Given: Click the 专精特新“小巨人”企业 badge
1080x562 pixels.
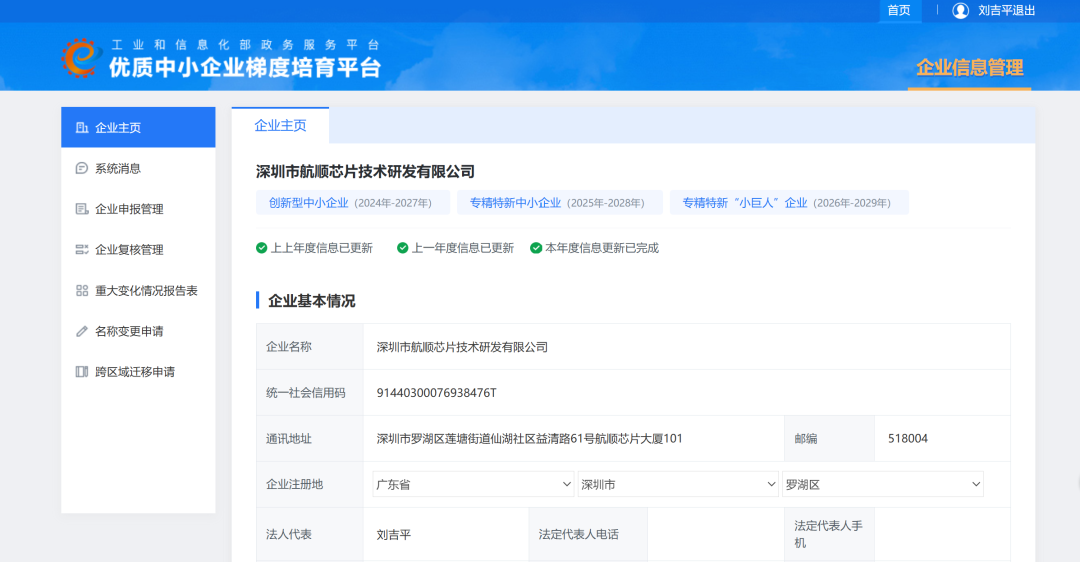Looking at the screenshot, I should point(789,202).
